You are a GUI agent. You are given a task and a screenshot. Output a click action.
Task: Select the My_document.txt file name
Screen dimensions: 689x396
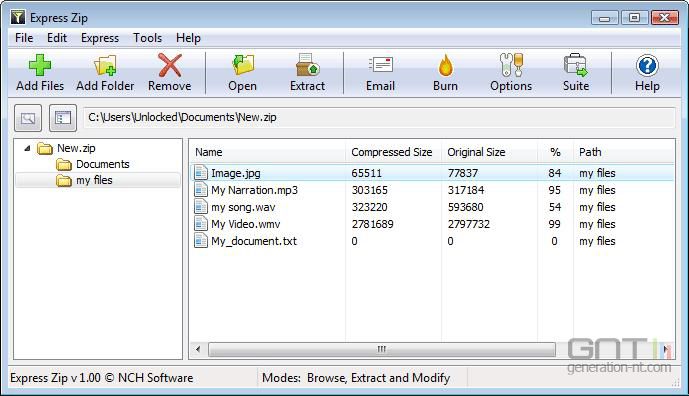click(254, 241)
